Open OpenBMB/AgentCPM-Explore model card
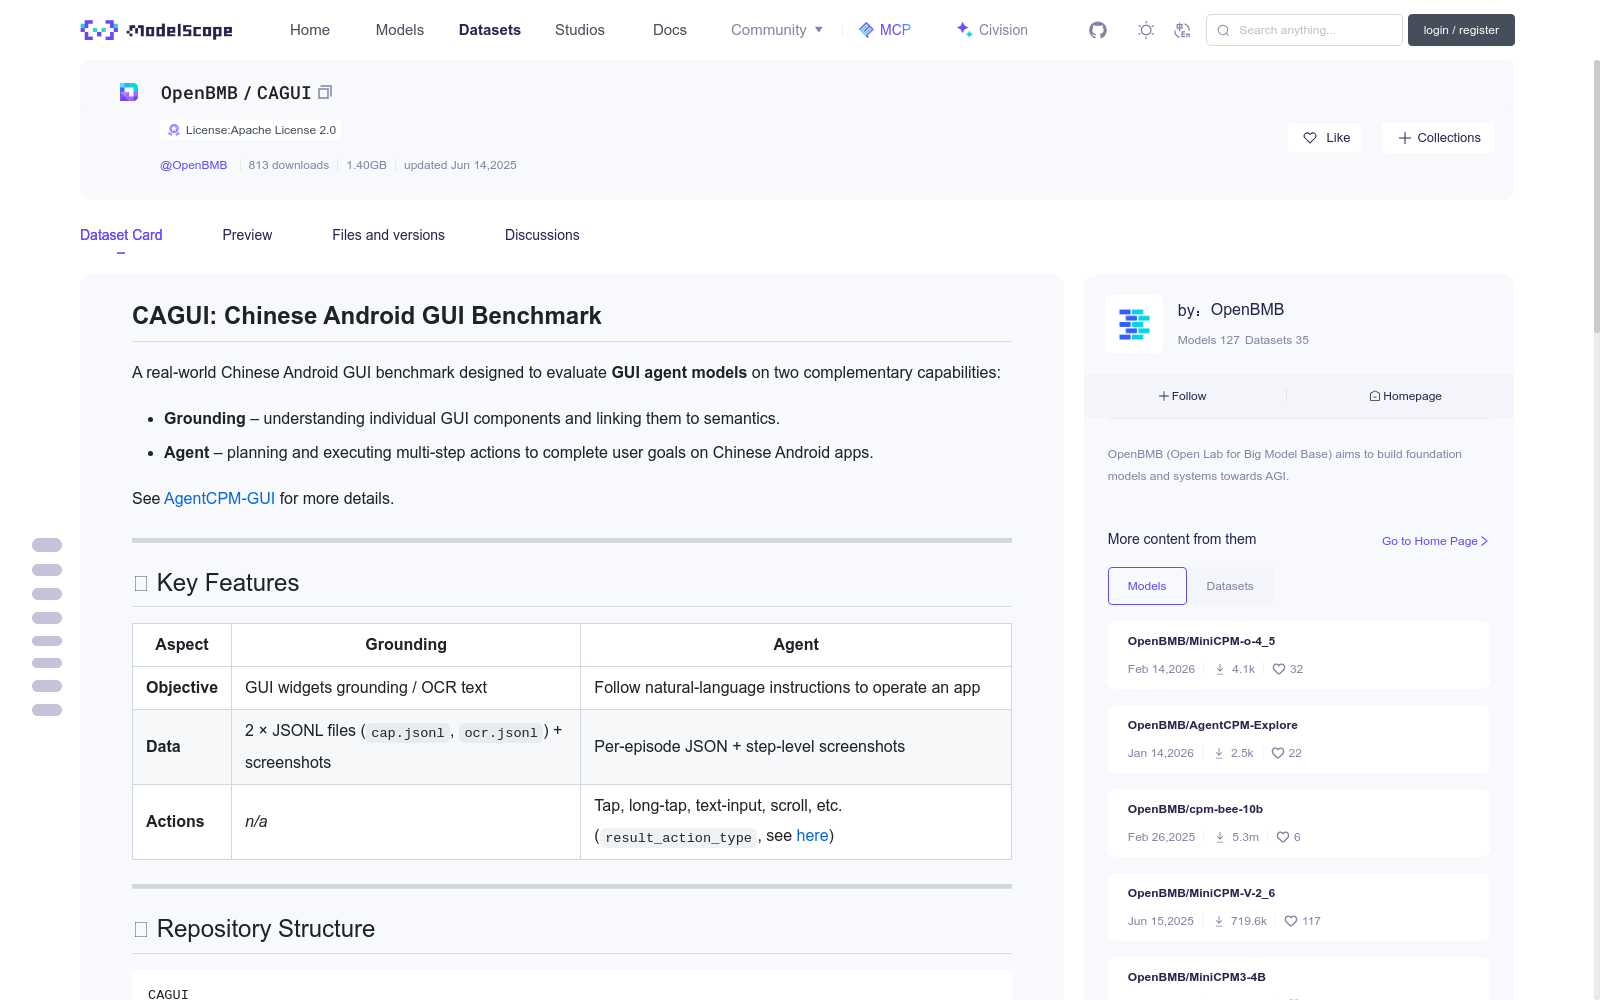 click(1298, 739)
